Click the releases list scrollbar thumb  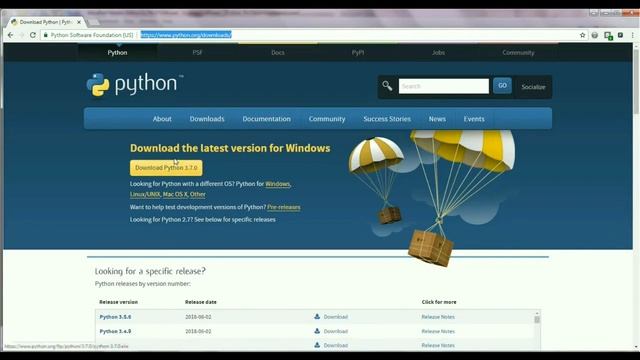(x=537, y=320)
